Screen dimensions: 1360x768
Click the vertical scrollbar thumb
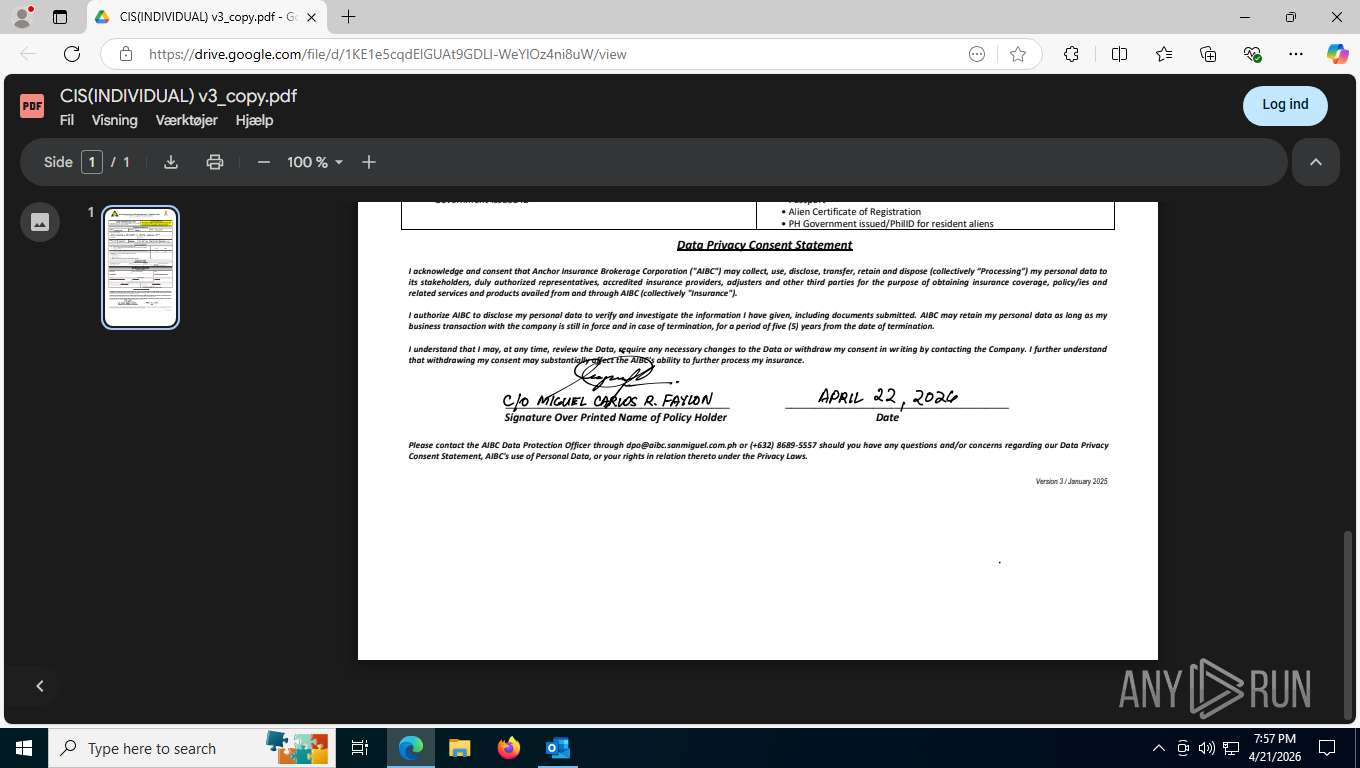pyautogui.click(x=1348, y=625)
